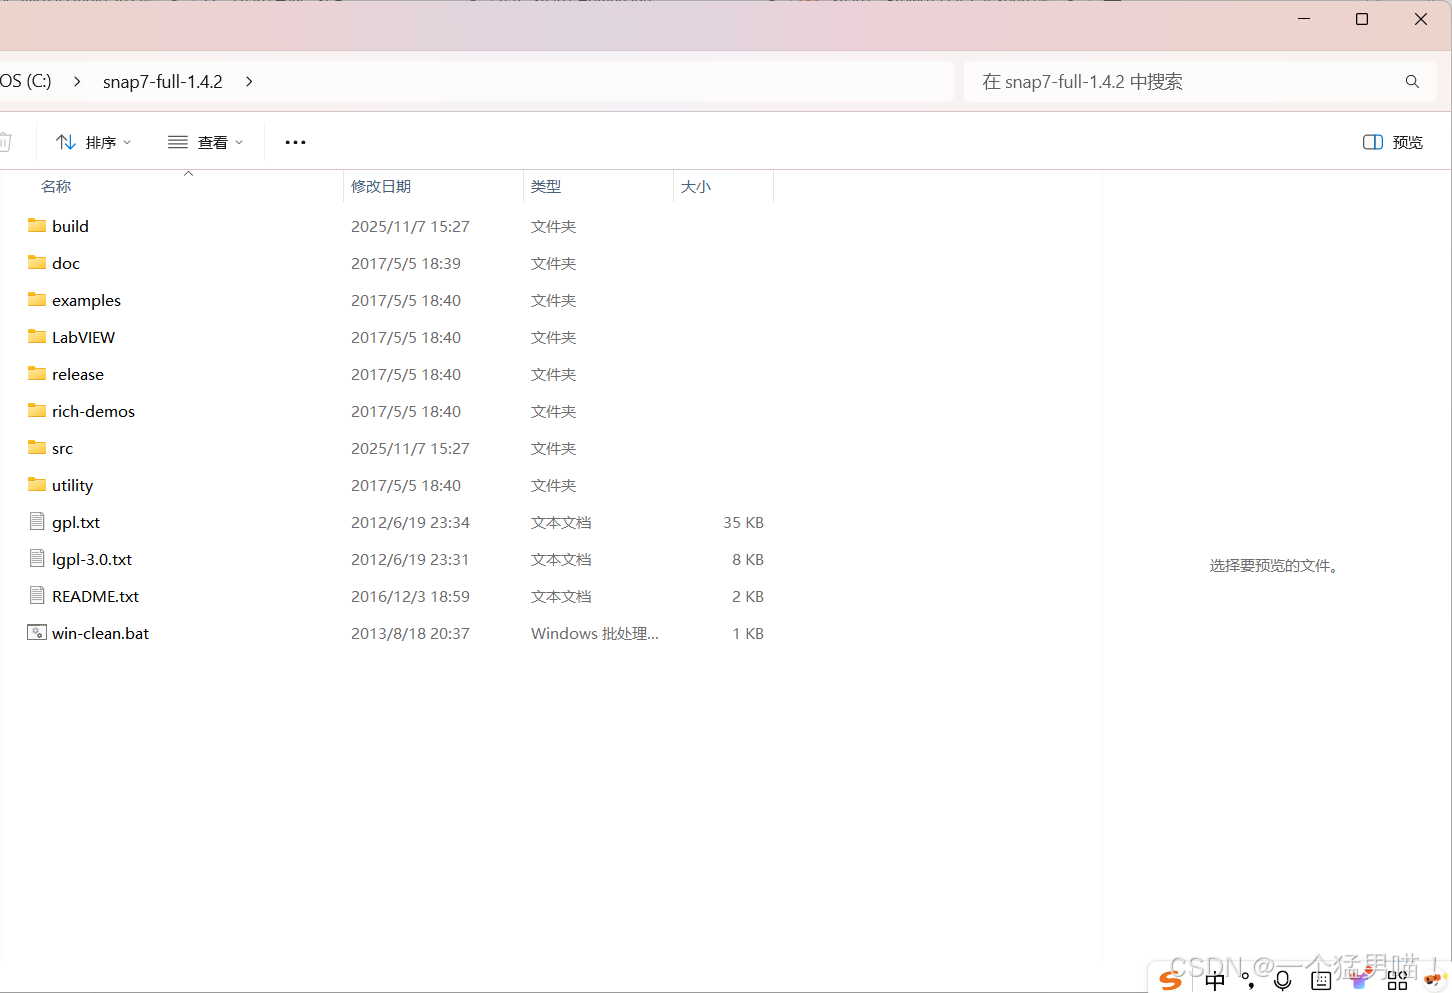Click the search magnifier icon
Image resolution: width=1452 pixels, height=993 pixels.
(x=1411, y=81)
